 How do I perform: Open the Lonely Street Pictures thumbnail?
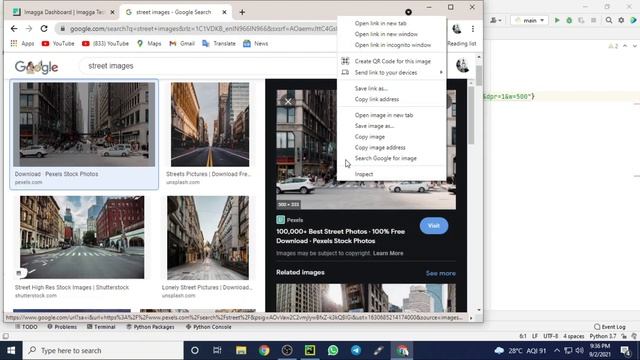click(208, 238)
